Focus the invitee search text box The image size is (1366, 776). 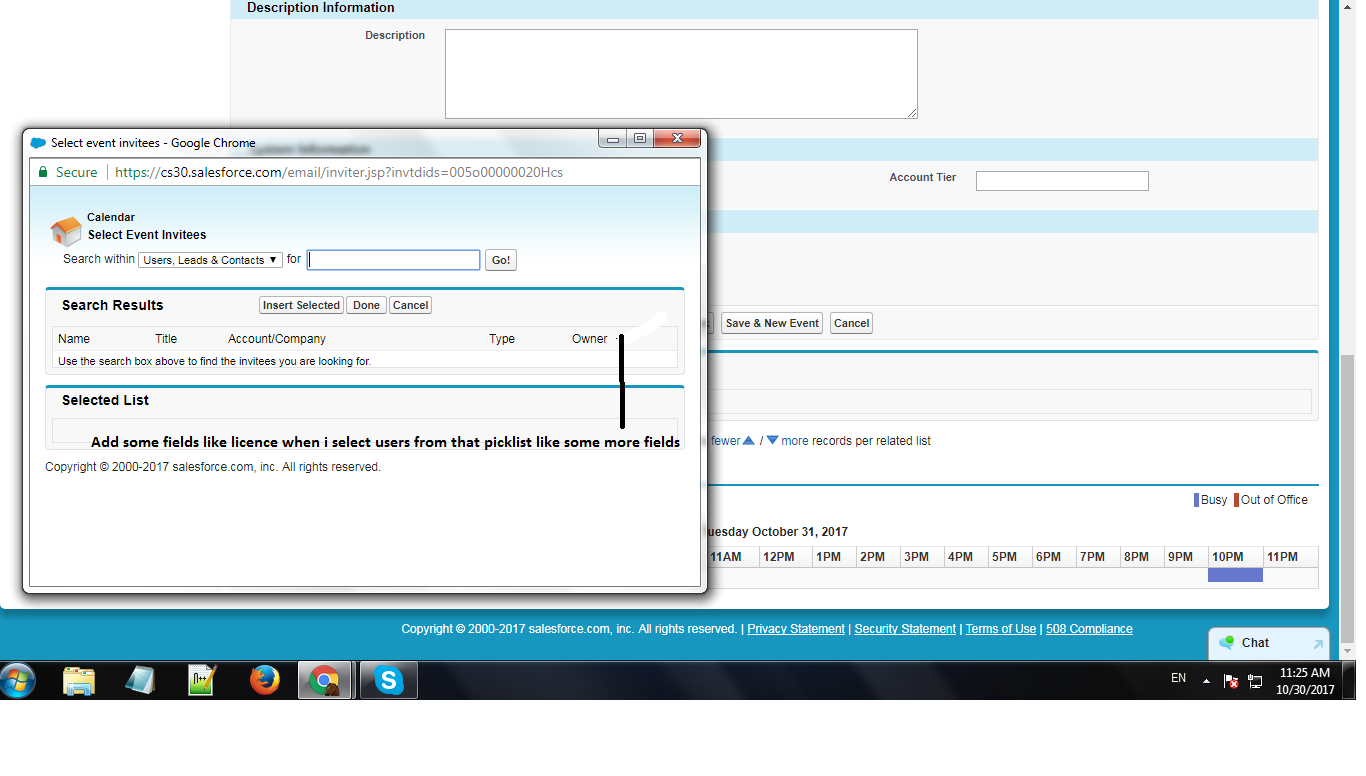[x=394, y=260]
